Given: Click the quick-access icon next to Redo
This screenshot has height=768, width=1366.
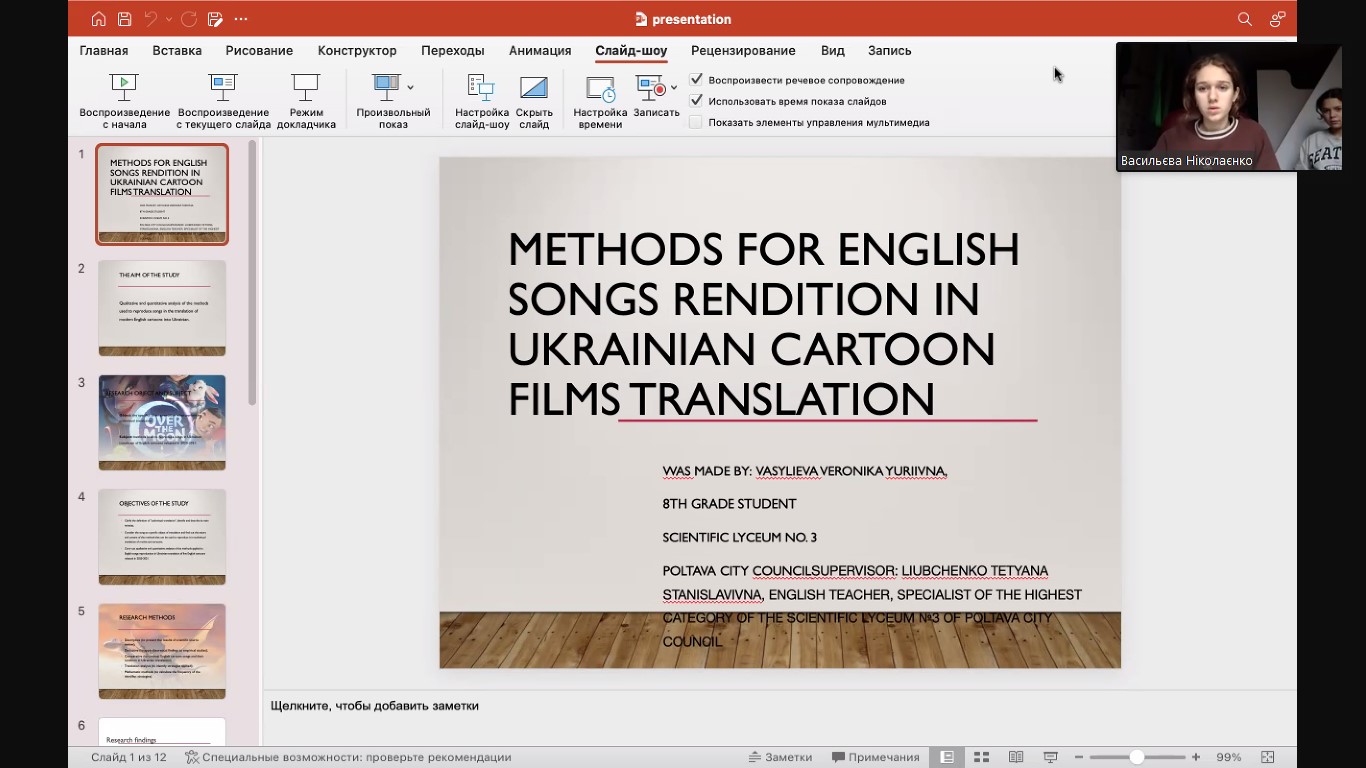Looking at the screenshot, I should click(215, 19).
